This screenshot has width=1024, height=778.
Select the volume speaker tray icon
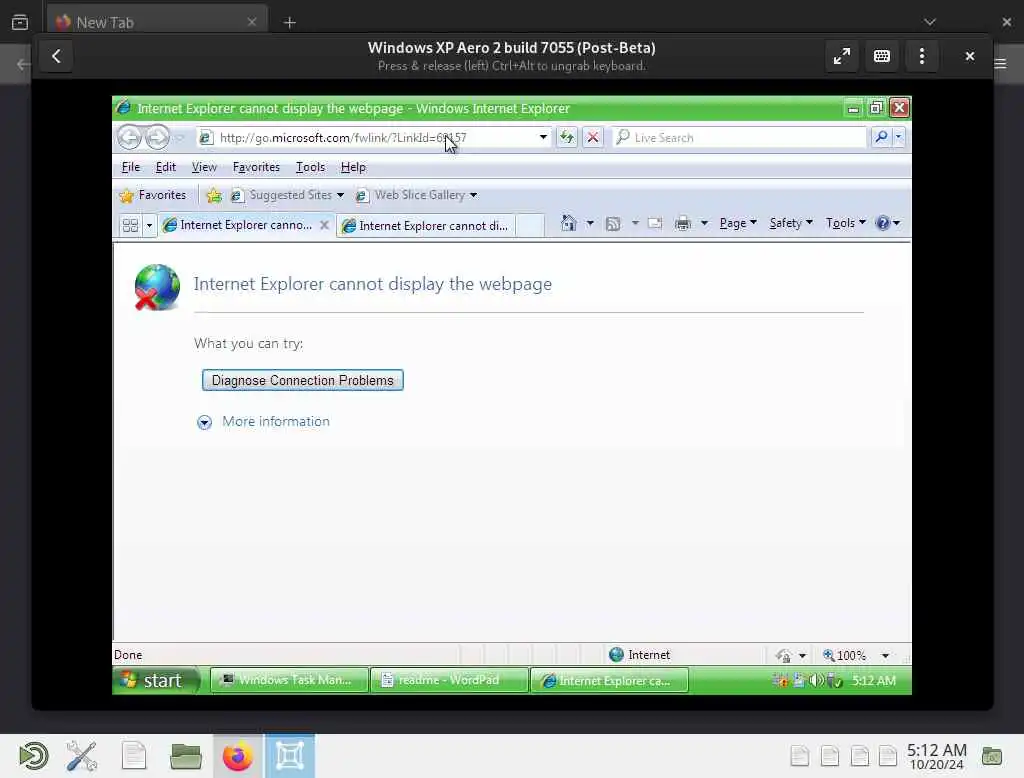[x=816, y=681]
